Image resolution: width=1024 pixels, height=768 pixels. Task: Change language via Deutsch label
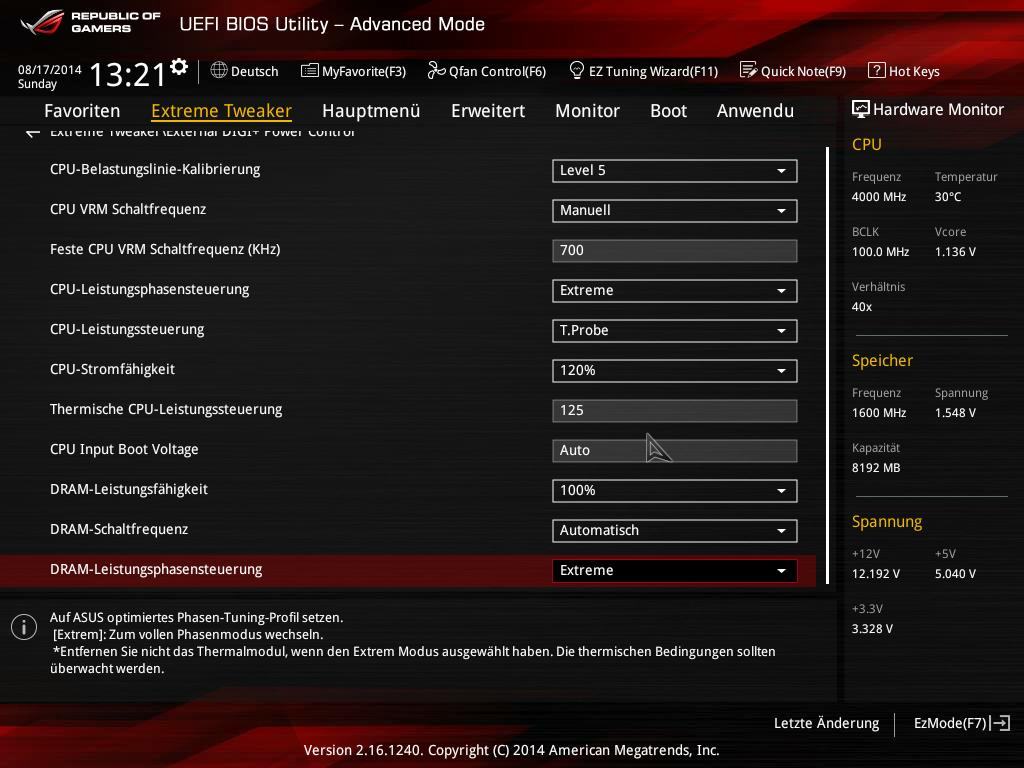coord(255,71)
